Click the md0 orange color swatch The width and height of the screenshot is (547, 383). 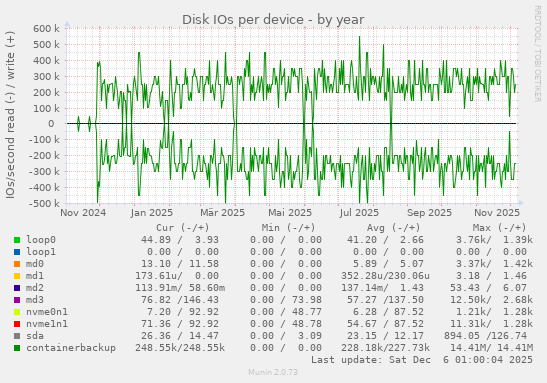[x=17, y=264]
